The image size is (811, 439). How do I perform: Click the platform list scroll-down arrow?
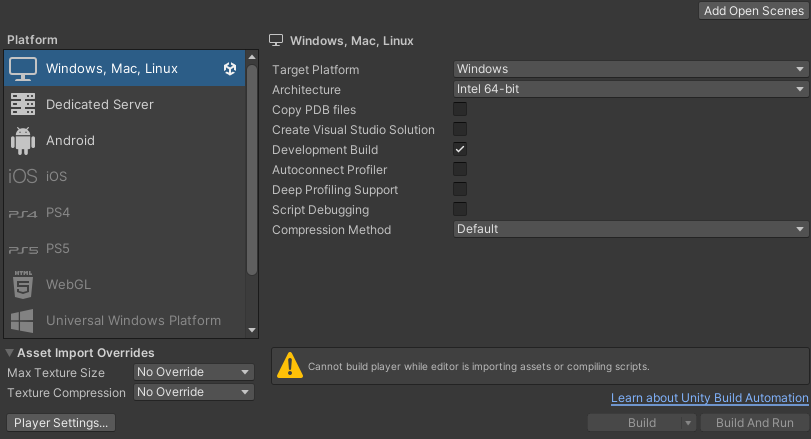coord(252,330)
